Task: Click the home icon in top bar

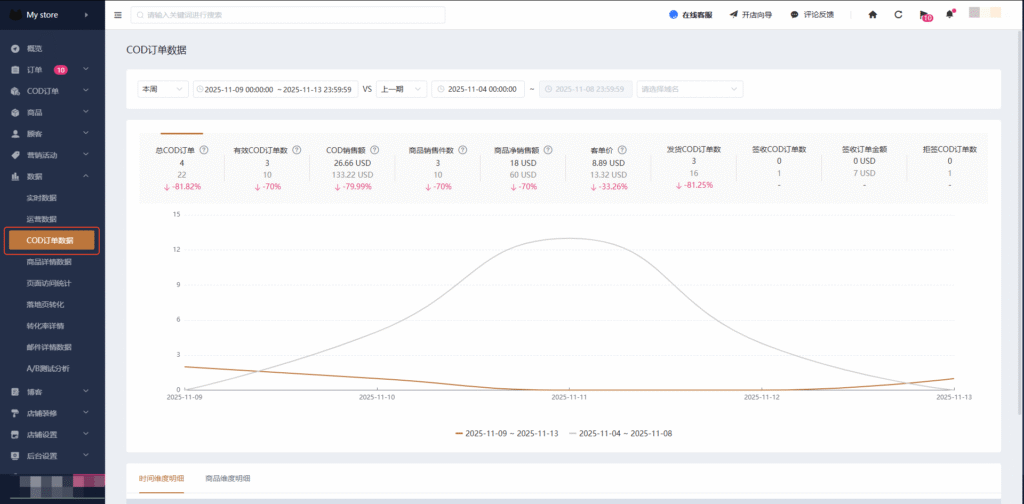Action: (873, 15)
